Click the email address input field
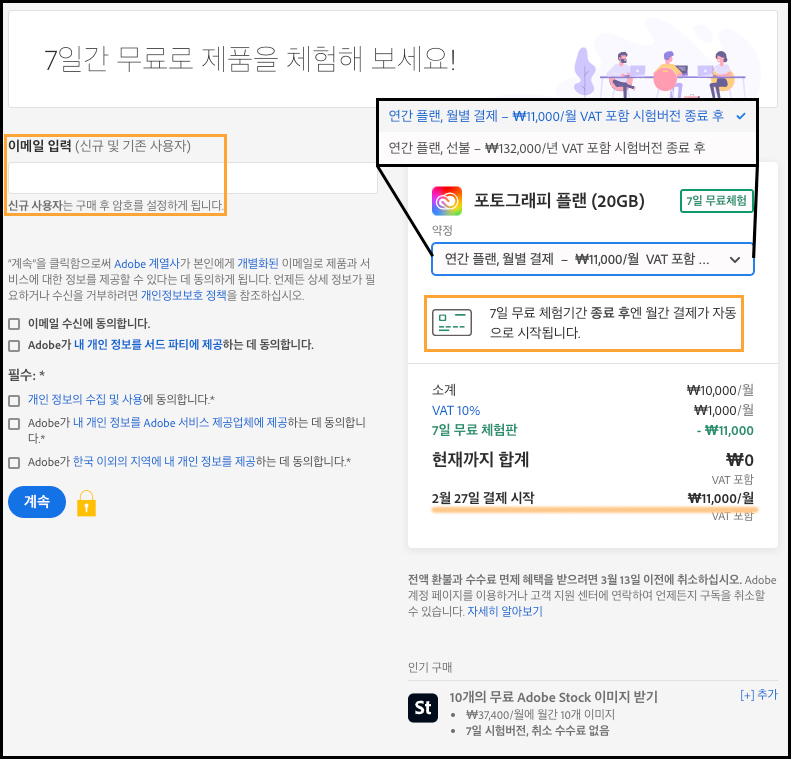This screenshot has width=791, height=759. point(192,178)
